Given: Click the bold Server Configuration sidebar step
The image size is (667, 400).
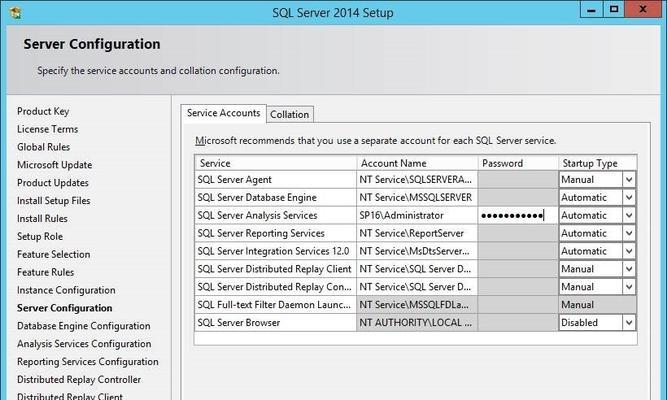Looking at the screenshot, I should point(65,308).
